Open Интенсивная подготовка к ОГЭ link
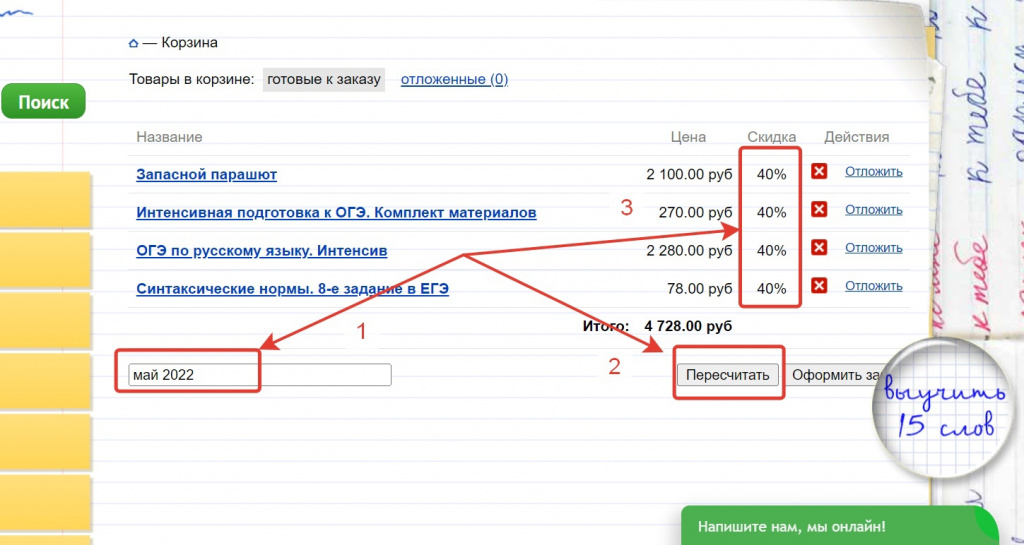This screenshot has width=1024, height=545. (x=336, y=213)
